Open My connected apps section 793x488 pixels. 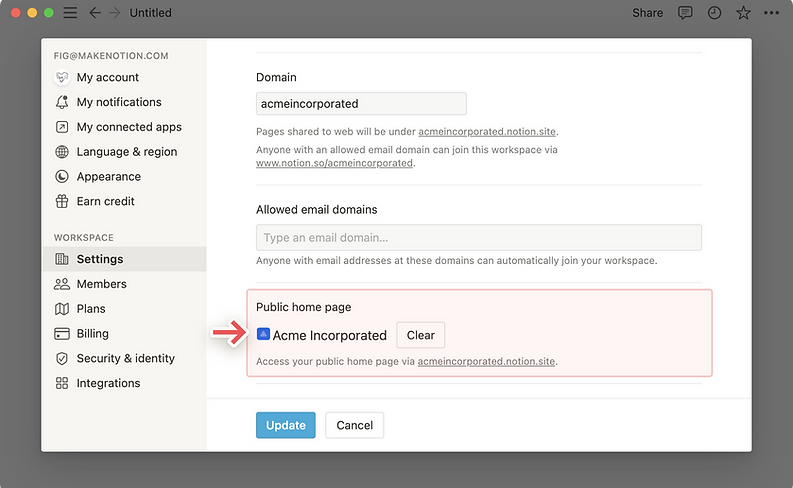pyautogui.click(x=128, y=127)
